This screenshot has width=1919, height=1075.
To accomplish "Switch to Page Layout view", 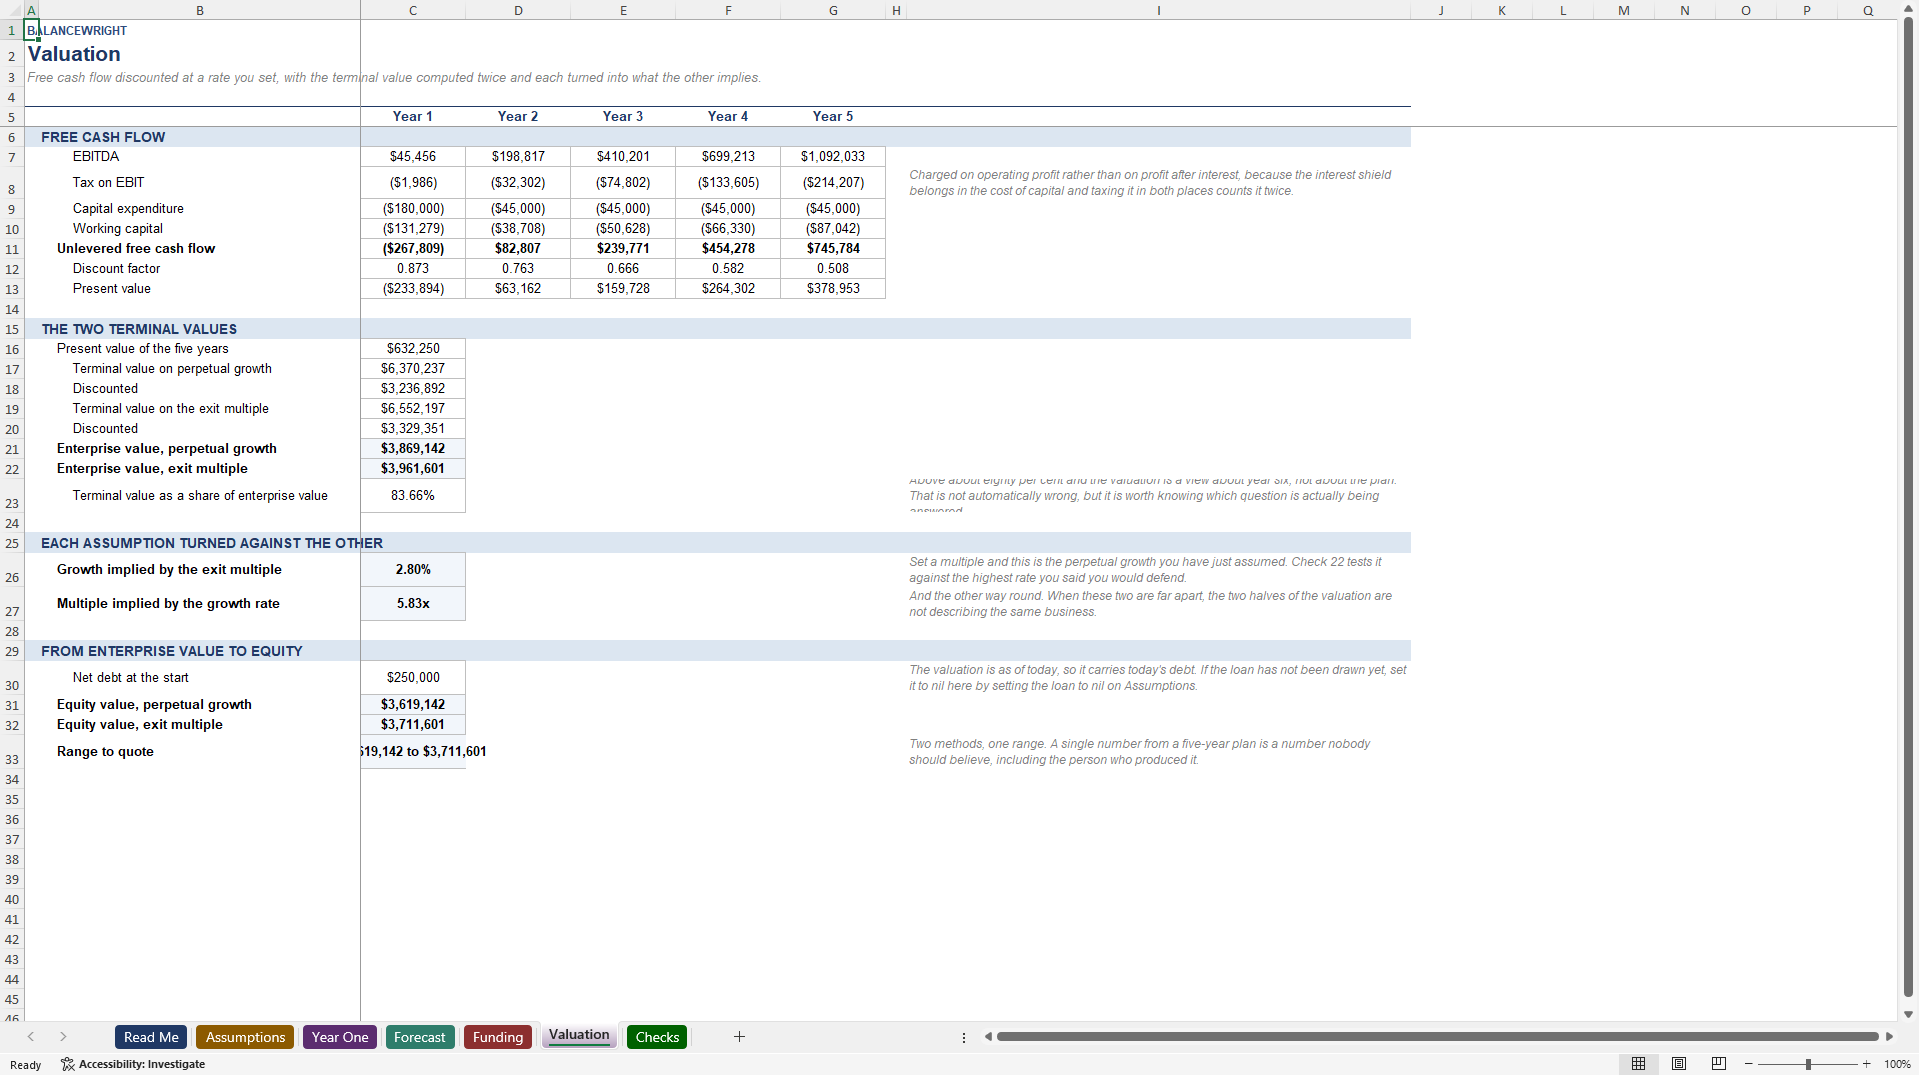I will (1679, 1064).
